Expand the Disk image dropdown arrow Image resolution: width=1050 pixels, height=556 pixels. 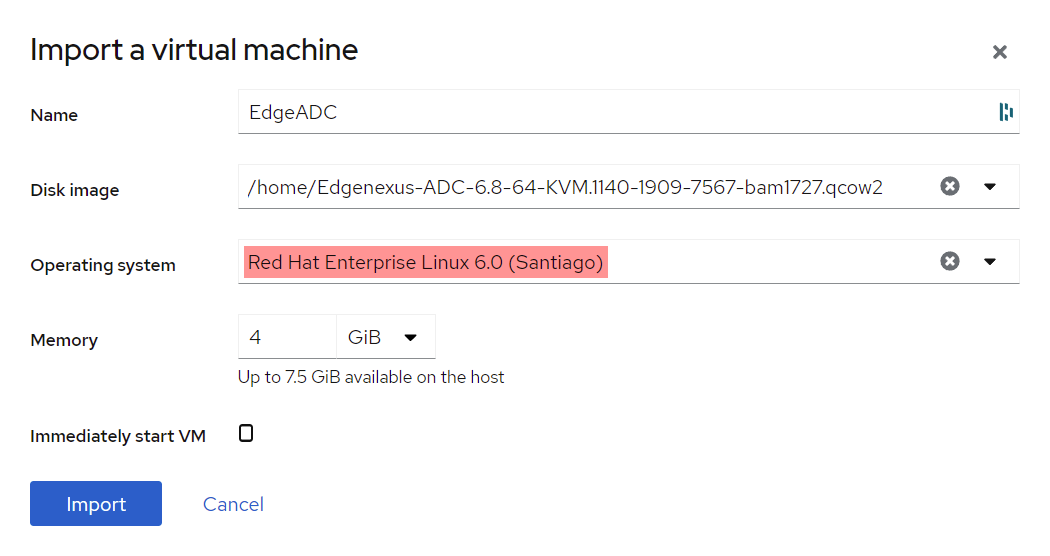(990, 186)
